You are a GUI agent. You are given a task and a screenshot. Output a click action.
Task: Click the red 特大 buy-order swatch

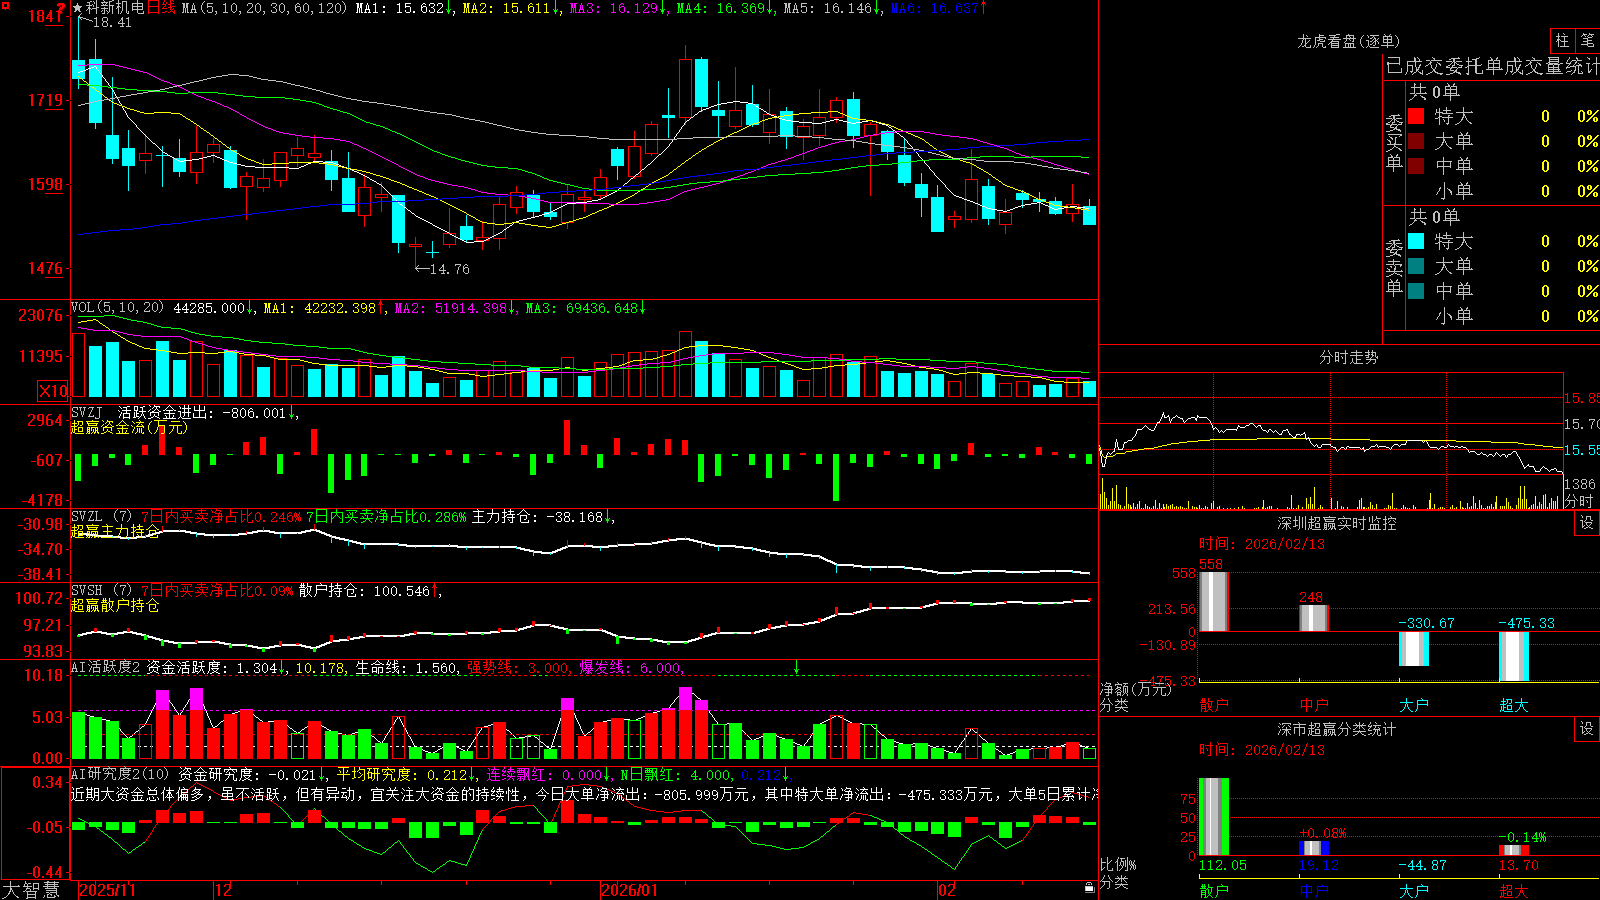click(x=1416, y=116)
